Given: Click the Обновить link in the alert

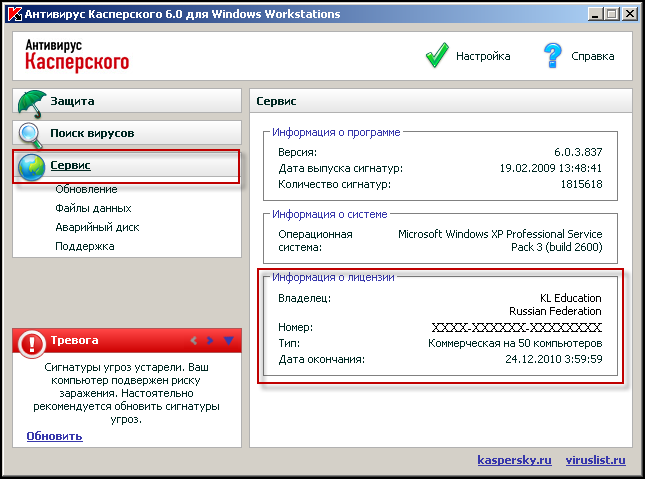Looking at the screenshot, I should tap(54, 436).
